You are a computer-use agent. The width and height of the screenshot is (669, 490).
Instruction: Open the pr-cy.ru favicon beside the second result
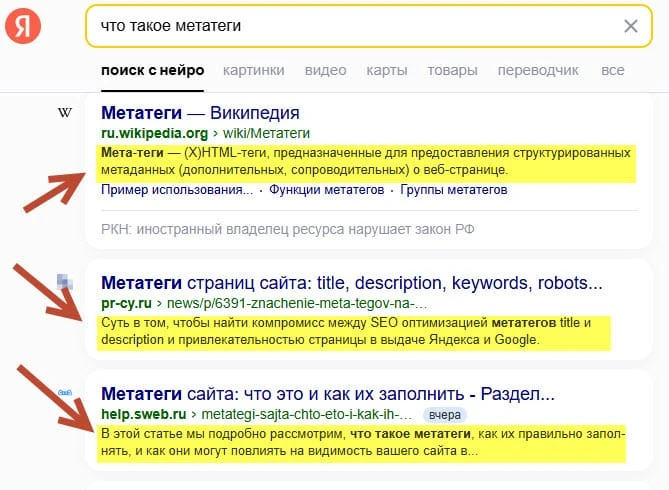click(x=65, y=282)
